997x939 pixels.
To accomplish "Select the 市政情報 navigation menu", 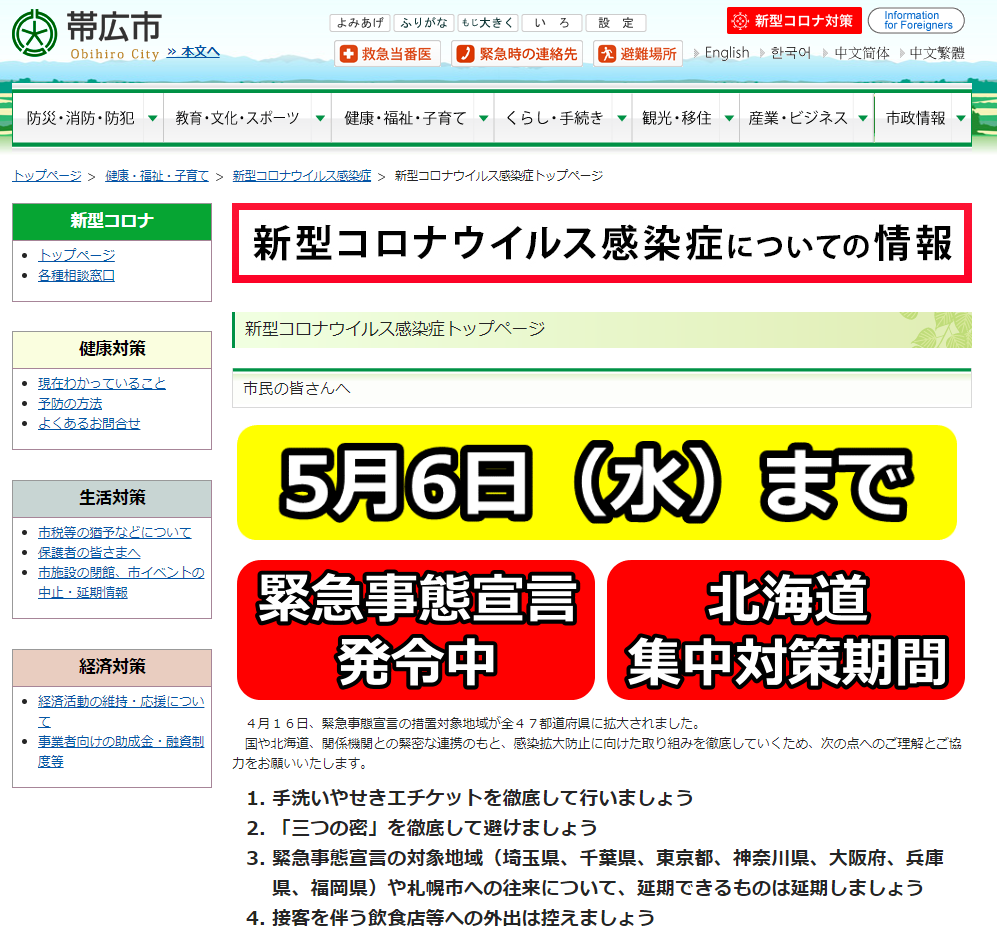I will click(x=915, y=116).
